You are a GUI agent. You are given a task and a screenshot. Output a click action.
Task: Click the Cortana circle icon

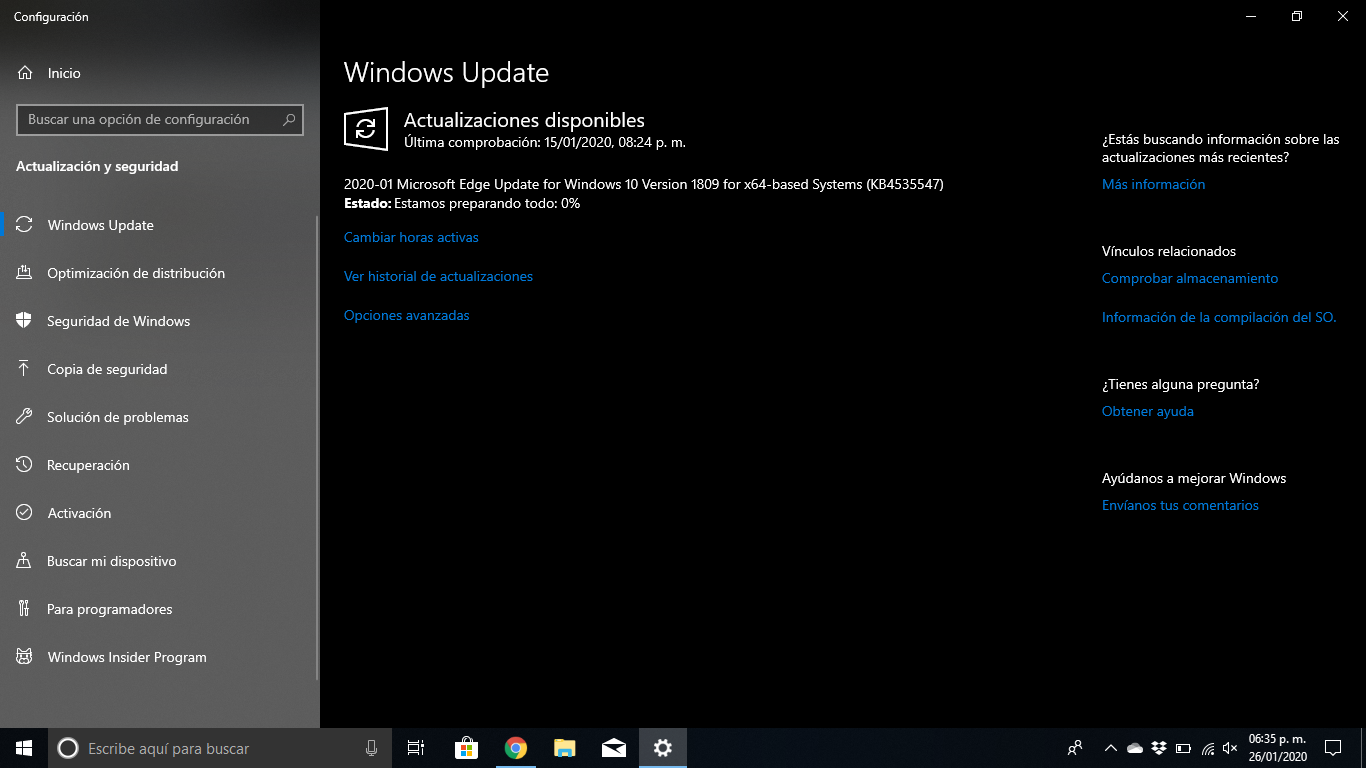pos(67,748)
